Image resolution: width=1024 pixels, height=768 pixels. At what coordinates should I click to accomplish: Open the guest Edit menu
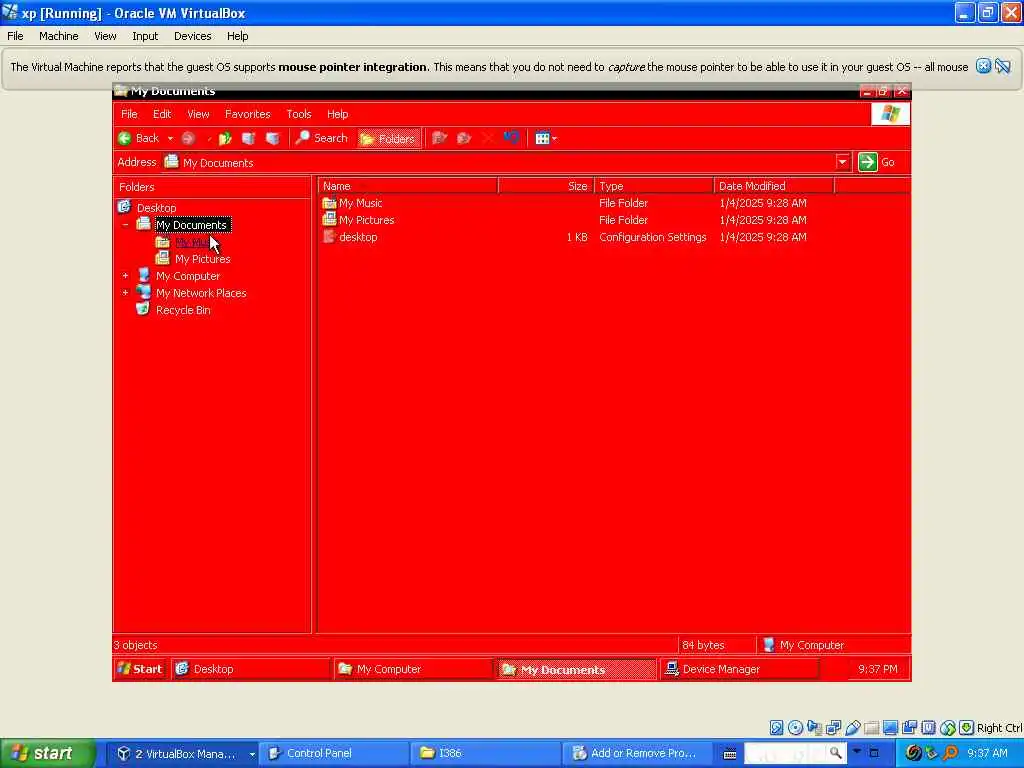[162, 114]
